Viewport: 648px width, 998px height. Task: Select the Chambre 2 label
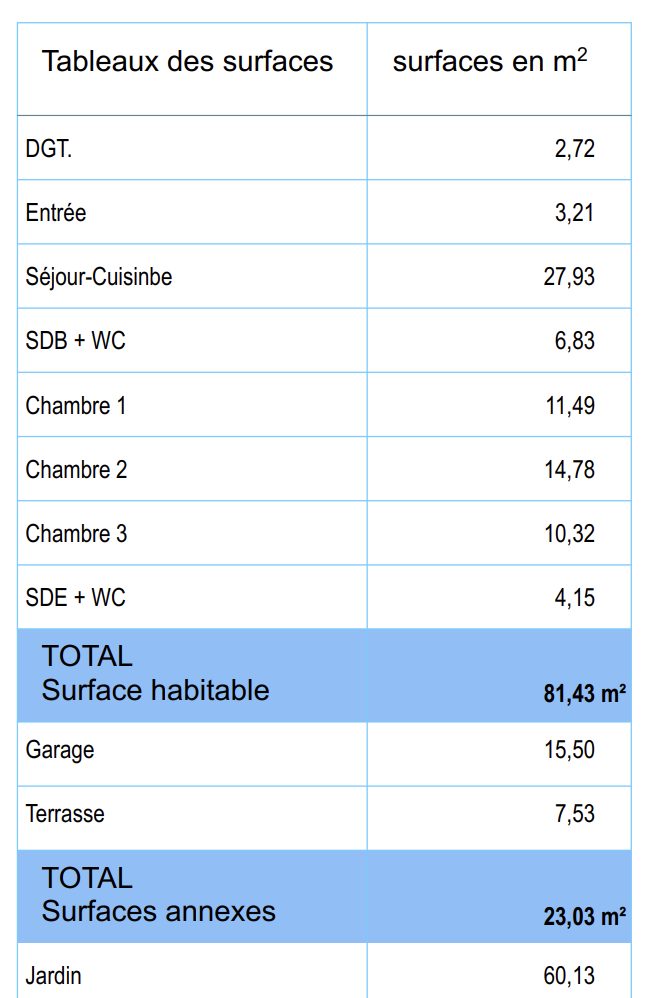76,470
